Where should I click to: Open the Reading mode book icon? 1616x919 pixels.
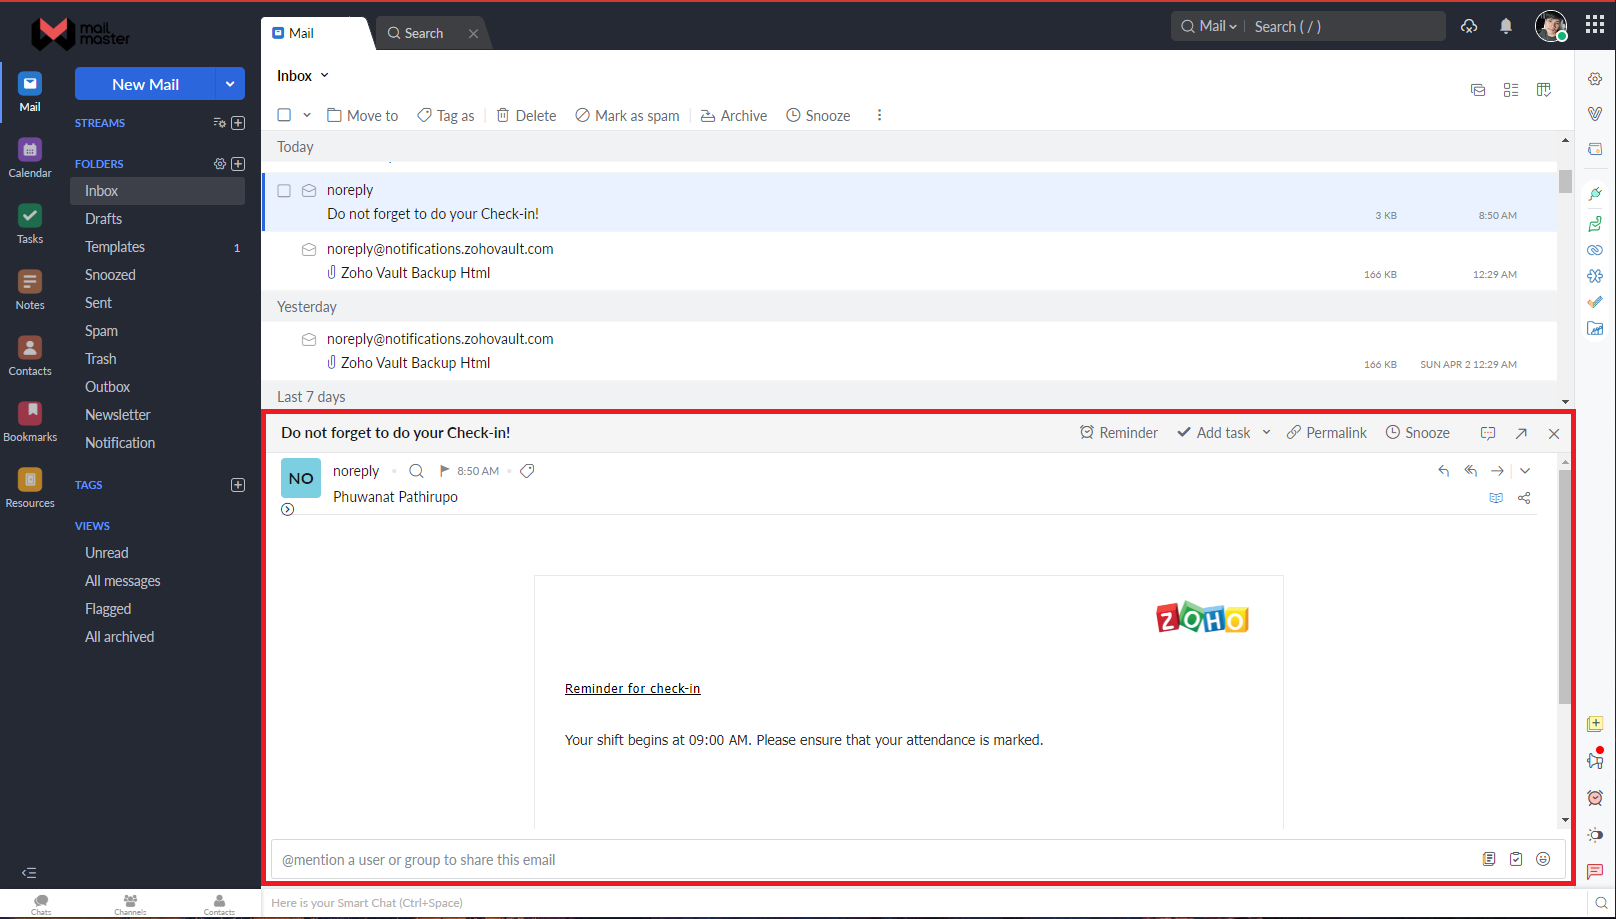(x=1496, y=497)
